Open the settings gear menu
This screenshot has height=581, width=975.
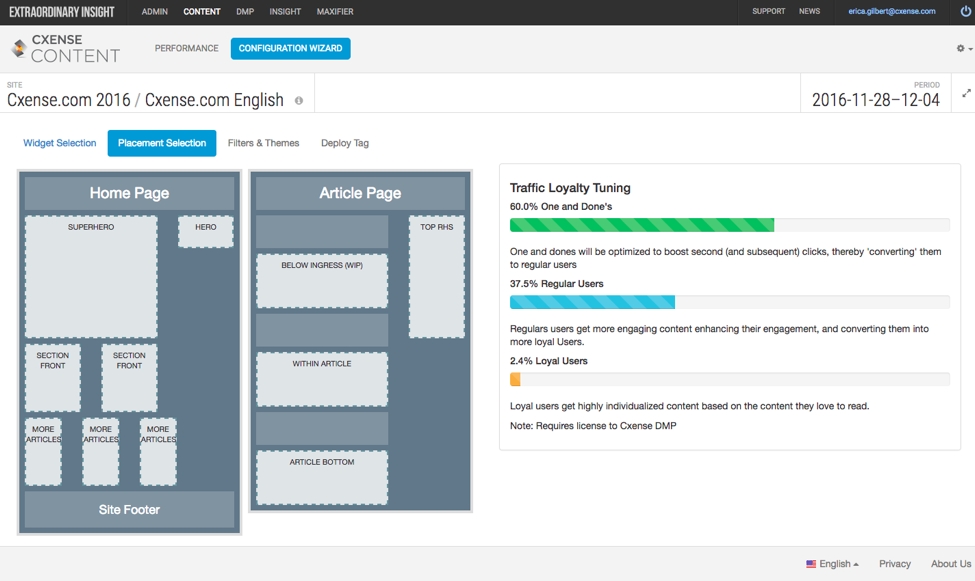963,49
